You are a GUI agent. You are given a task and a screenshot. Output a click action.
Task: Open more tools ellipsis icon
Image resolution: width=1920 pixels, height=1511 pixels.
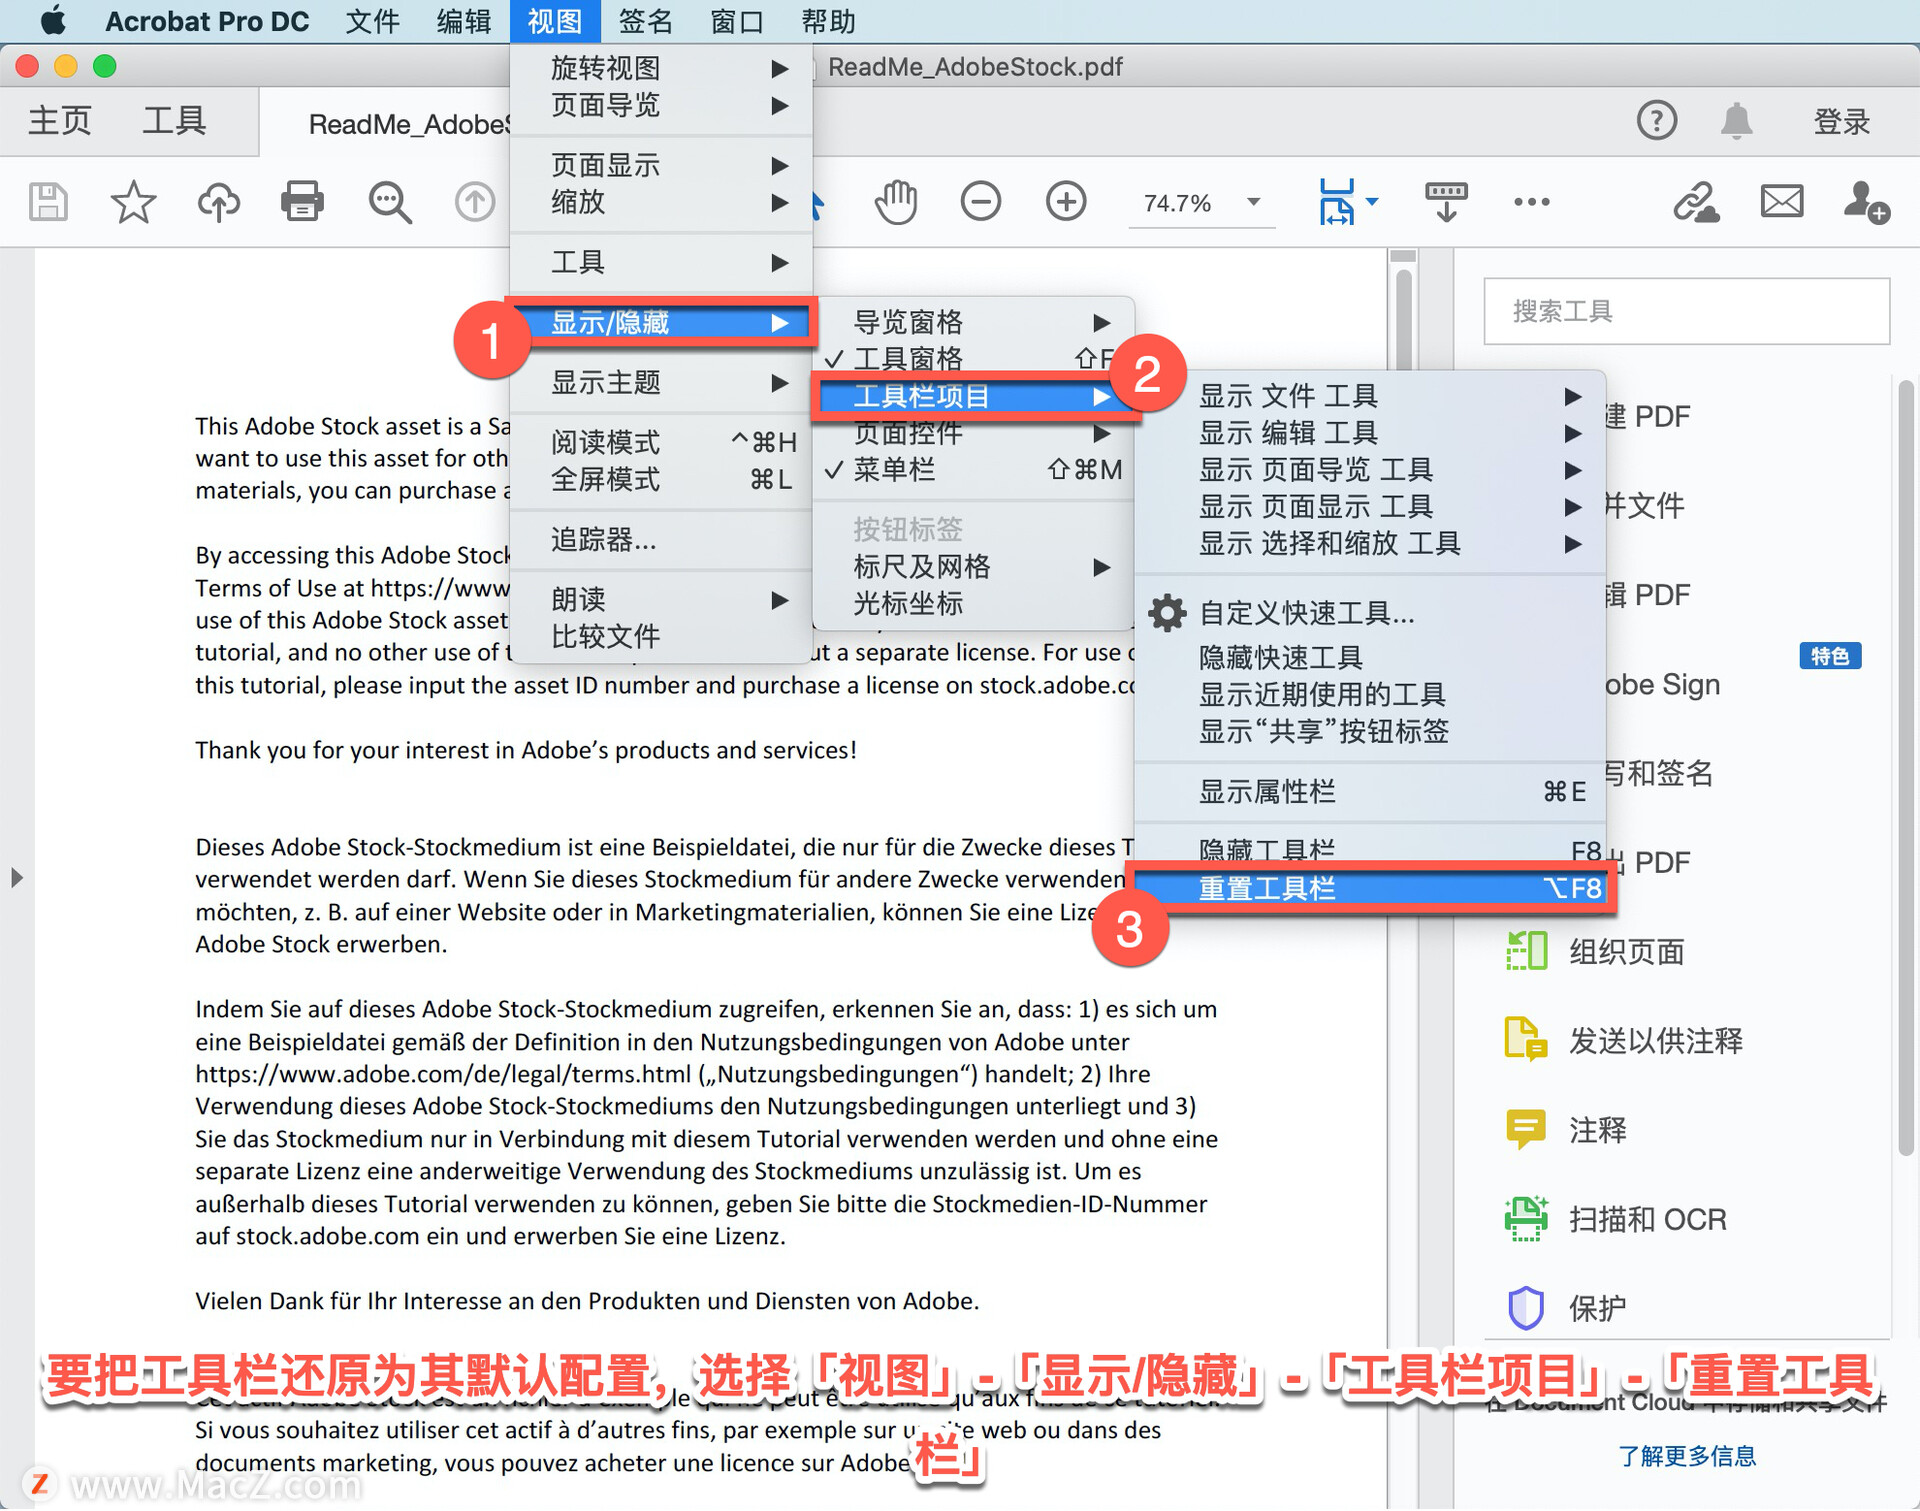1531,202
